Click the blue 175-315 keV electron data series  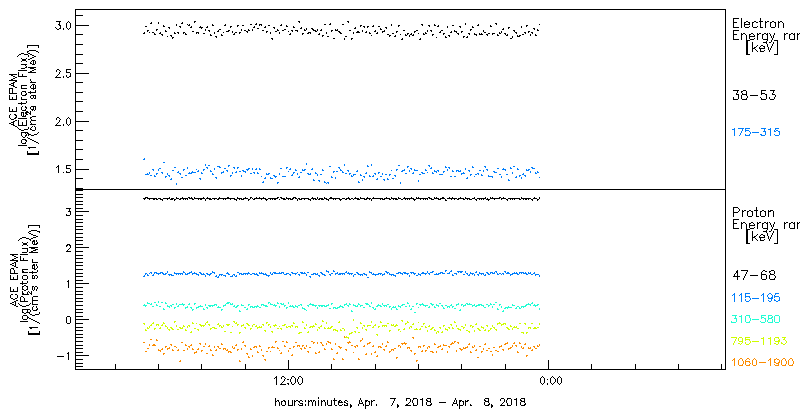pyautogui.click(x=341, y=172)
